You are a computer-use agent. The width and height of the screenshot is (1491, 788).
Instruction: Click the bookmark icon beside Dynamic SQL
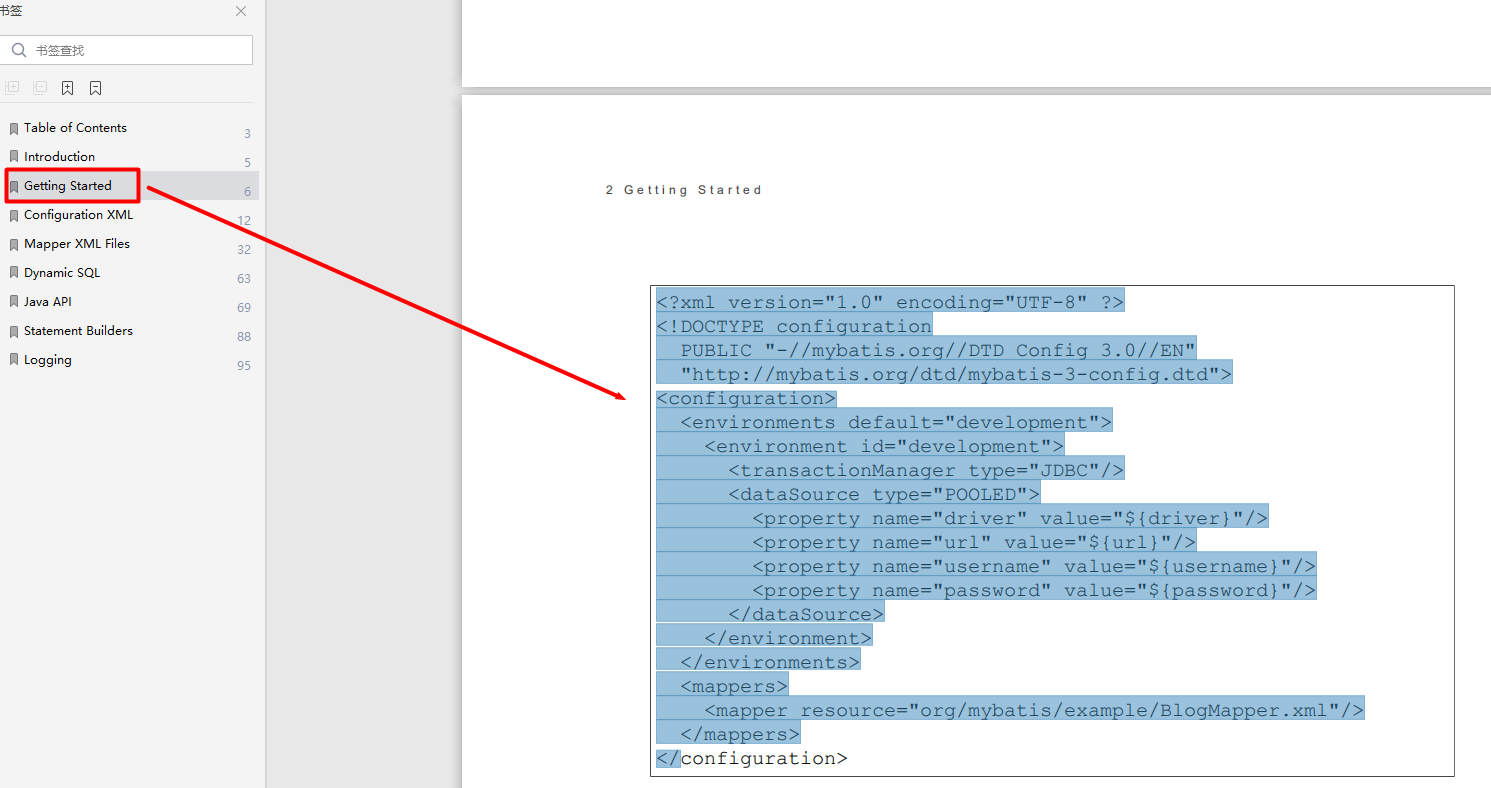point(14,274)
